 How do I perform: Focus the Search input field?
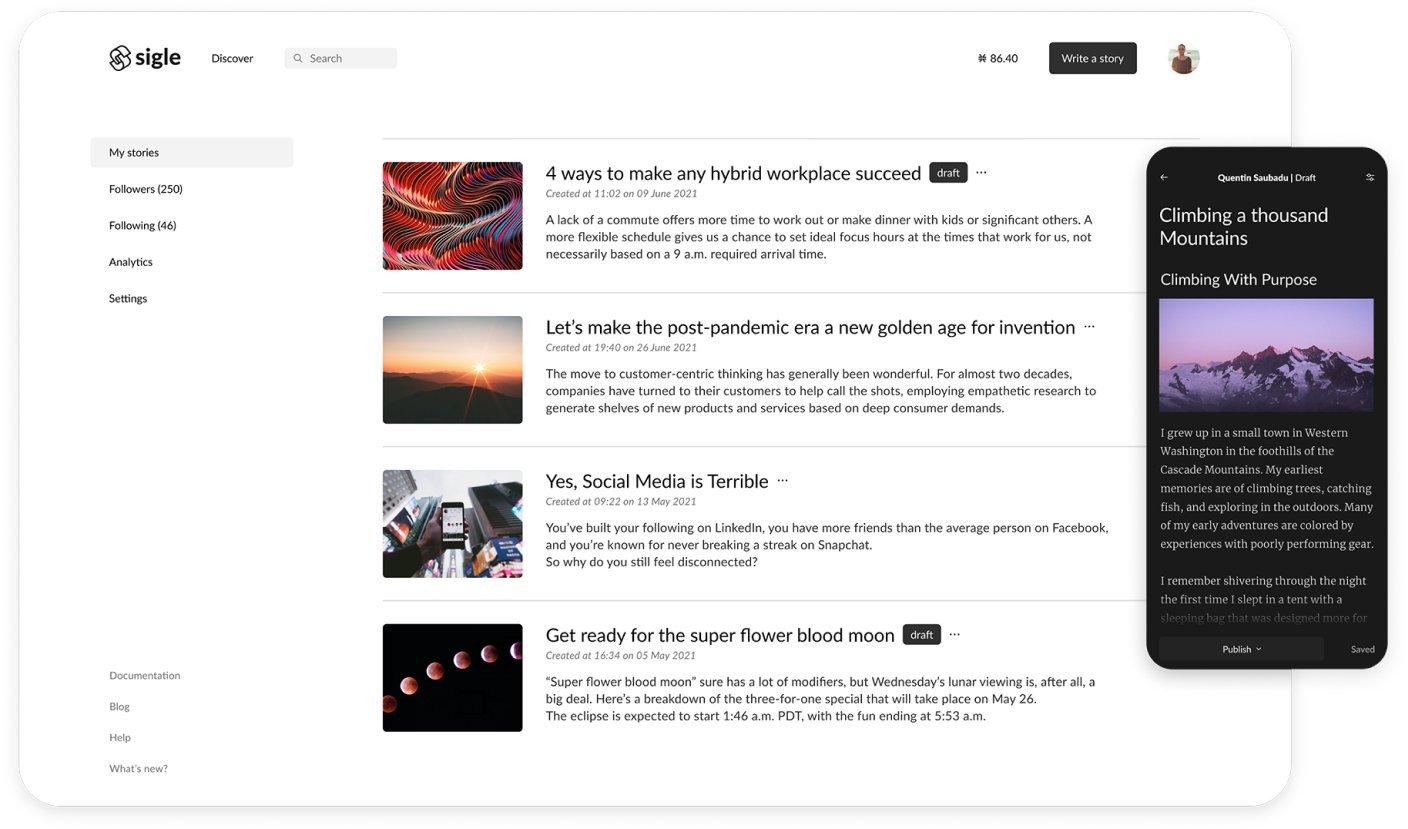tap(341, 58)
